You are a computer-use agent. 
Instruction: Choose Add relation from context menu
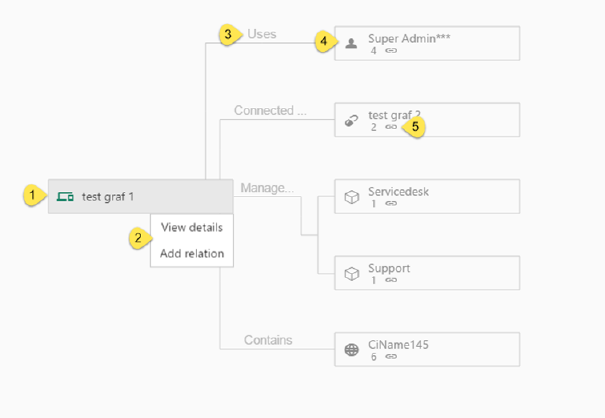tap(191, 254)
